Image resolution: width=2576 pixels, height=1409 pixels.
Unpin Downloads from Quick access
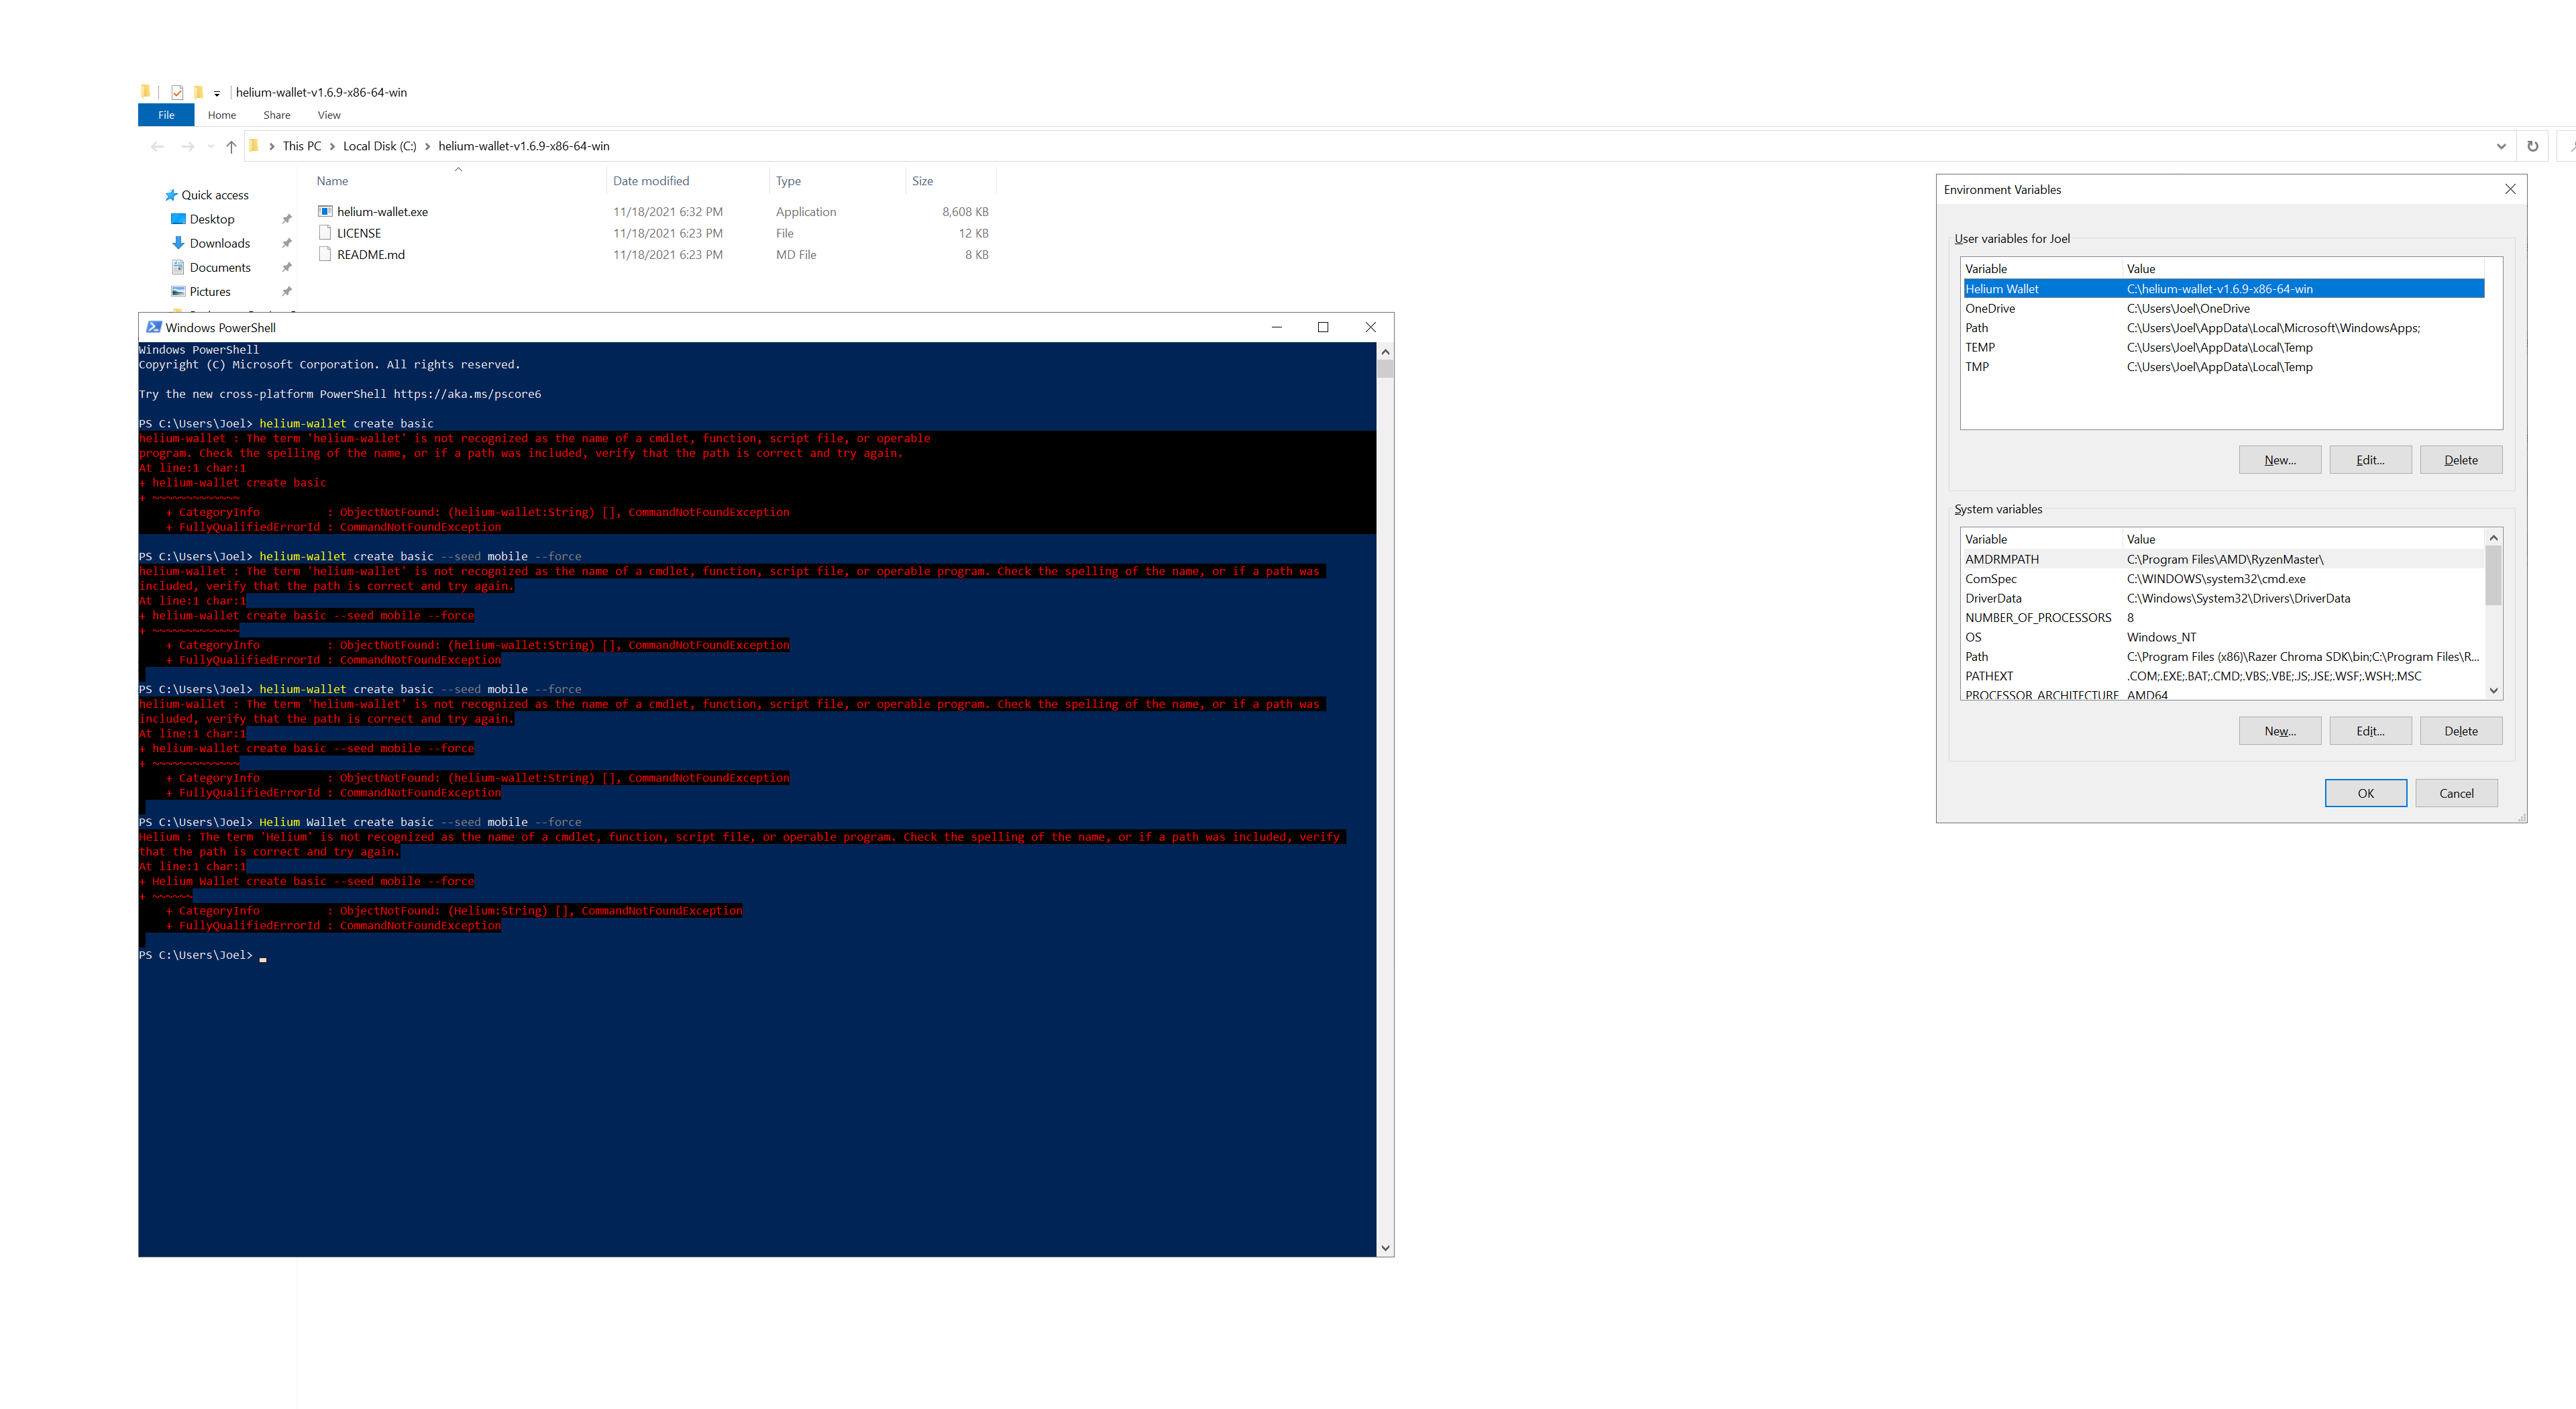click(x=287, y=243)
